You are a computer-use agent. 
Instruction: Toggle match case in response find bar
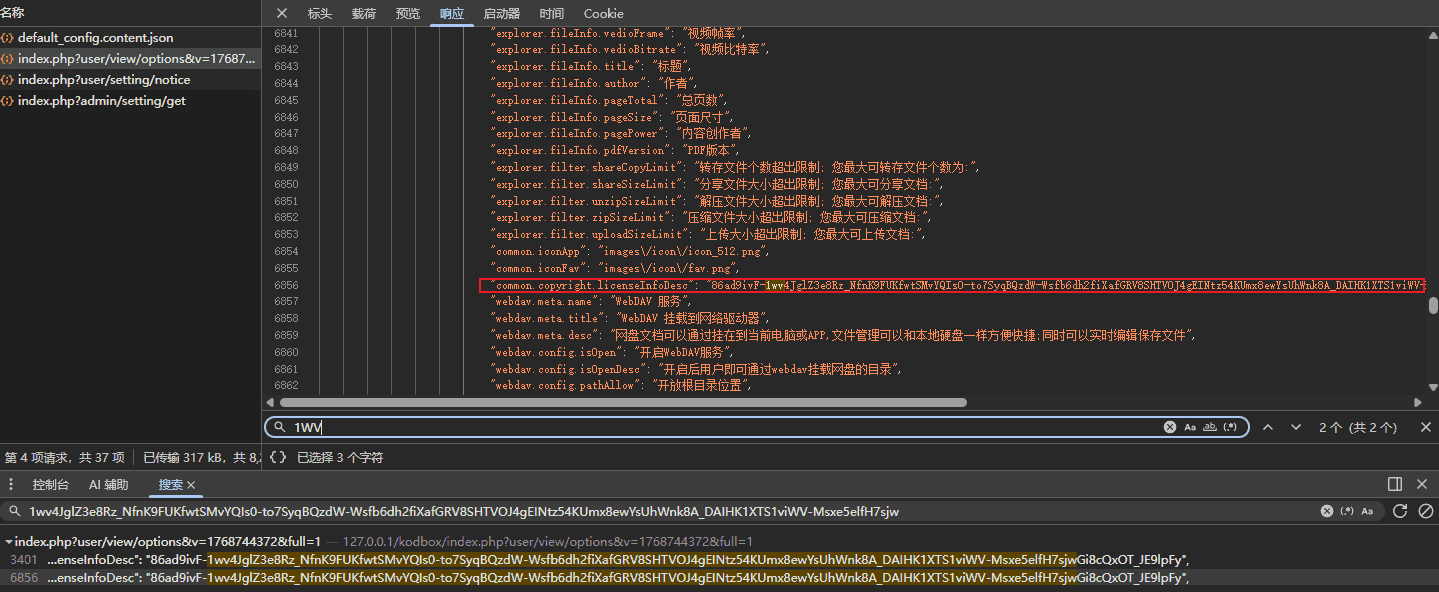point(1190,427)
